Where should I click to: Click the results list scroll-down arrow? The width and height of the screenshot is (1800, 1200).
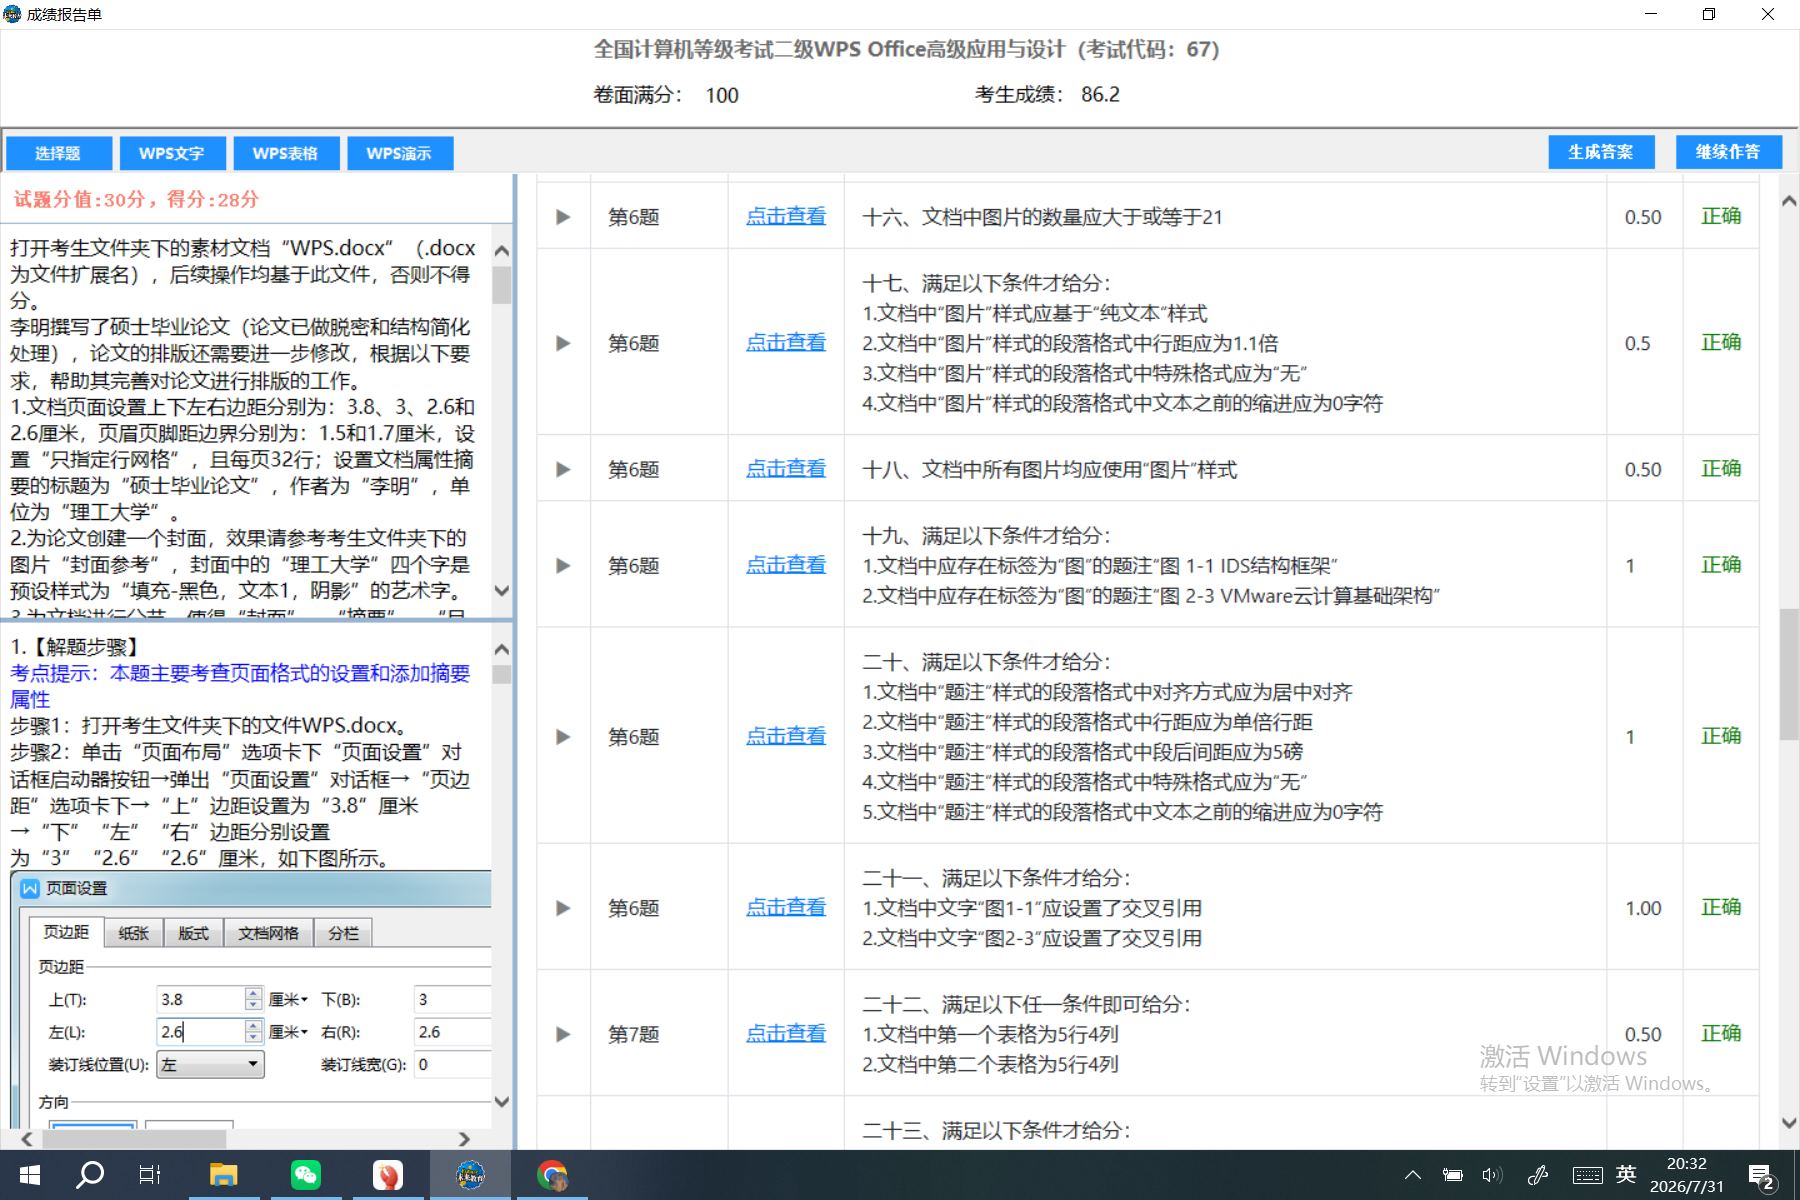1789,1123
